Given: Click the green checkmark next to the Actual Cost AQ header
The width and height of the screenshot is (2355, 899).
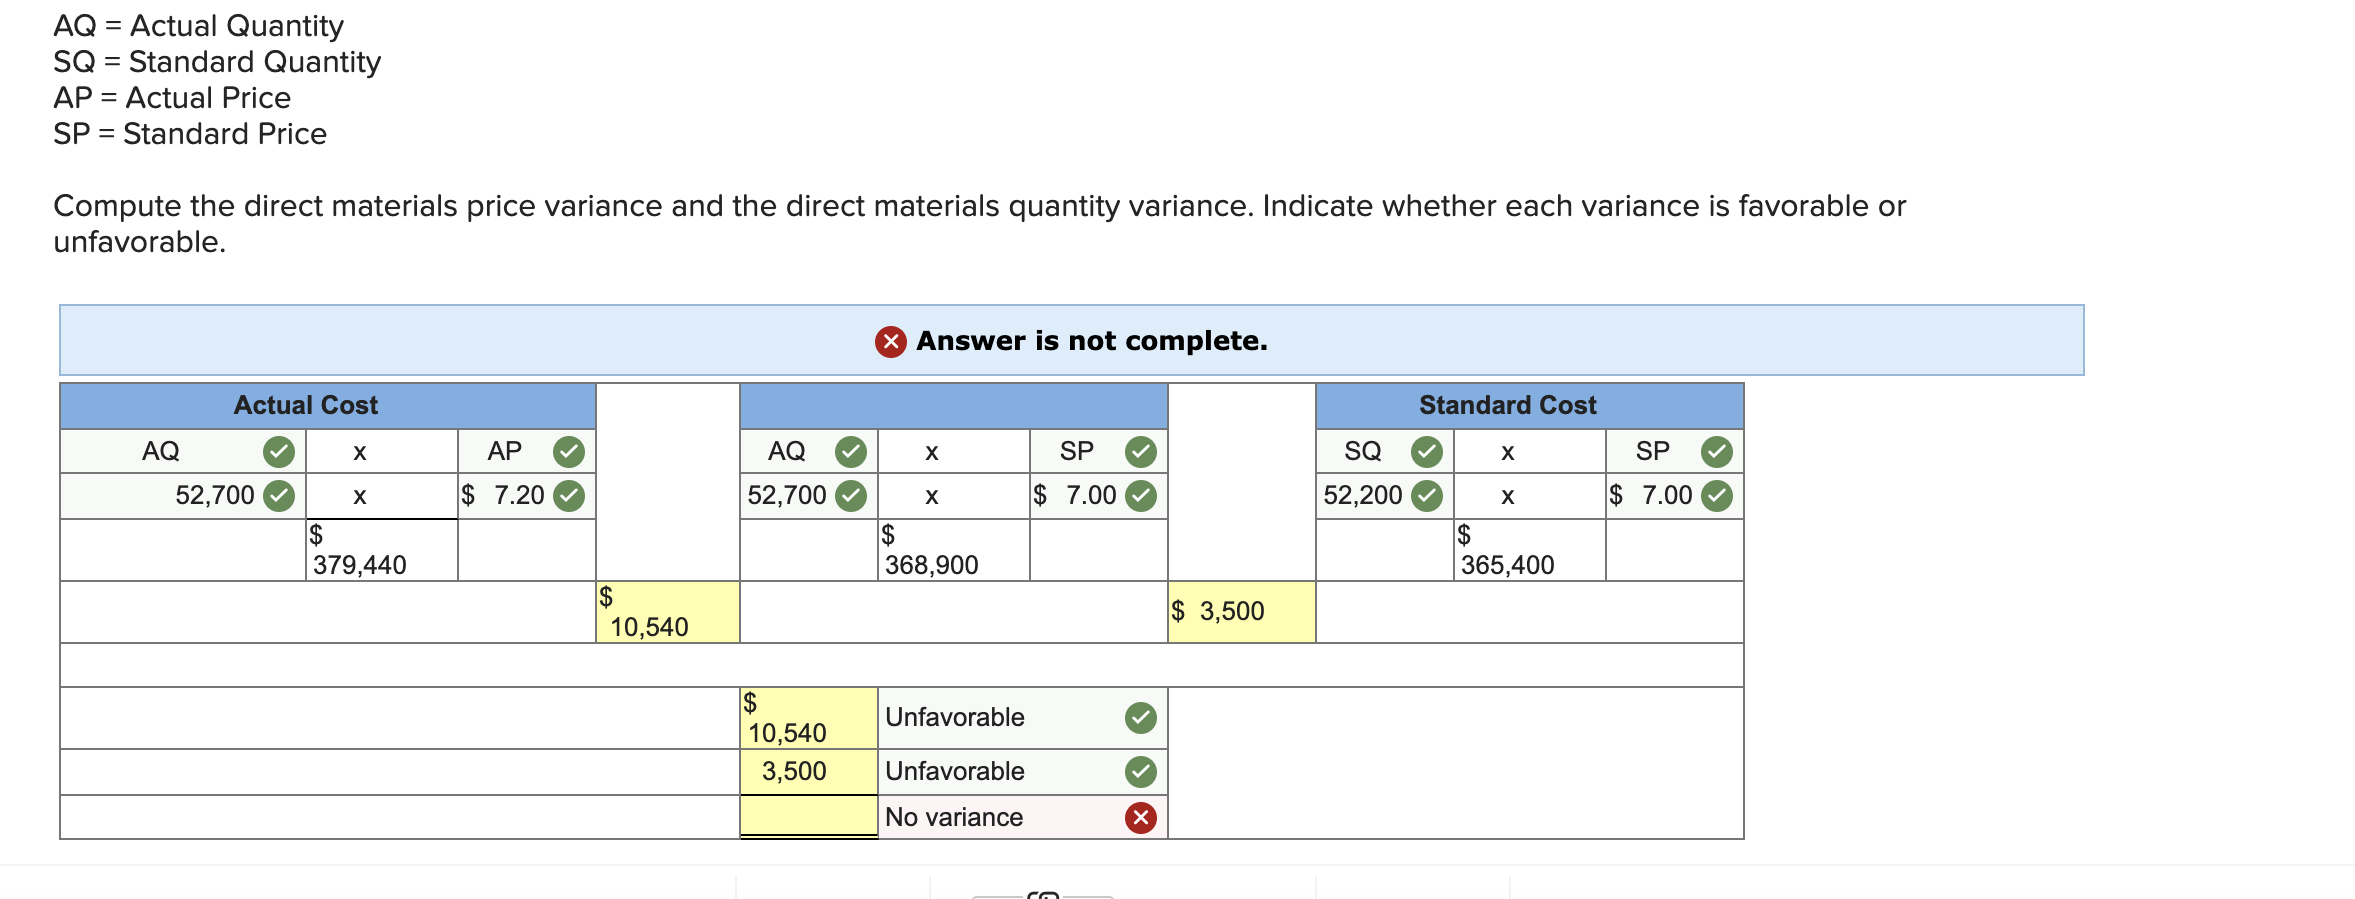Looking at the screenshot, I should pyautogui.click(x=279, y=452).
